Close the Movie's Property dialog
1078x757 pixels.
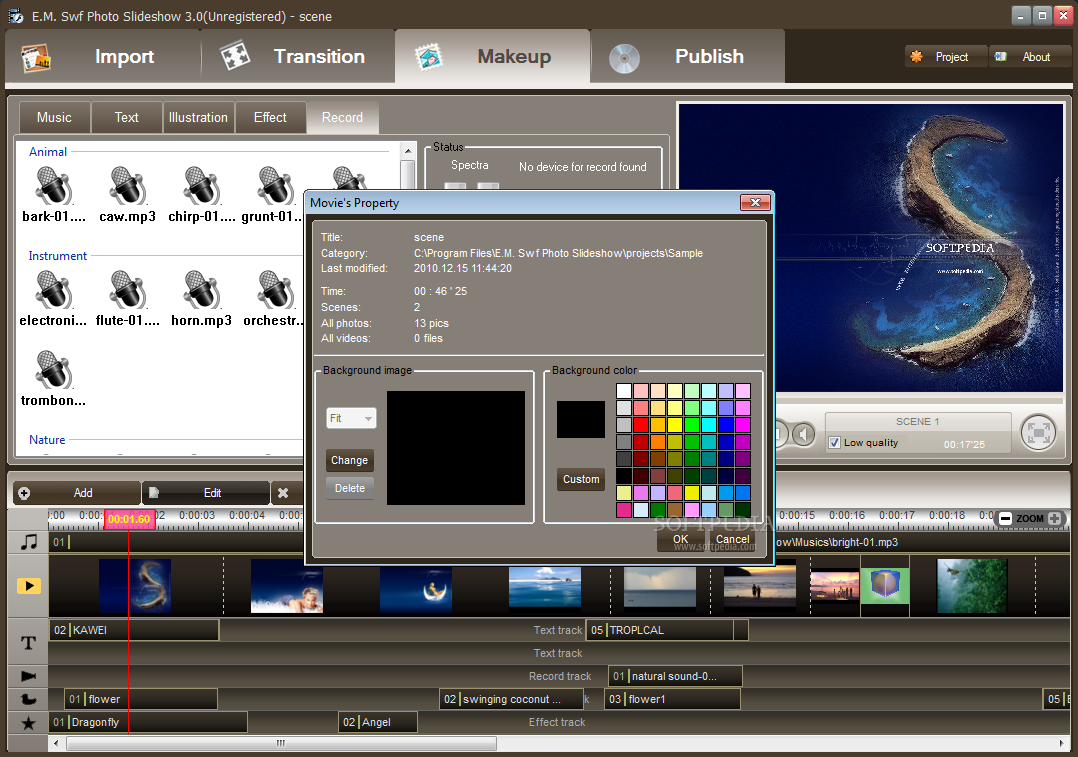tap(755, 202)
